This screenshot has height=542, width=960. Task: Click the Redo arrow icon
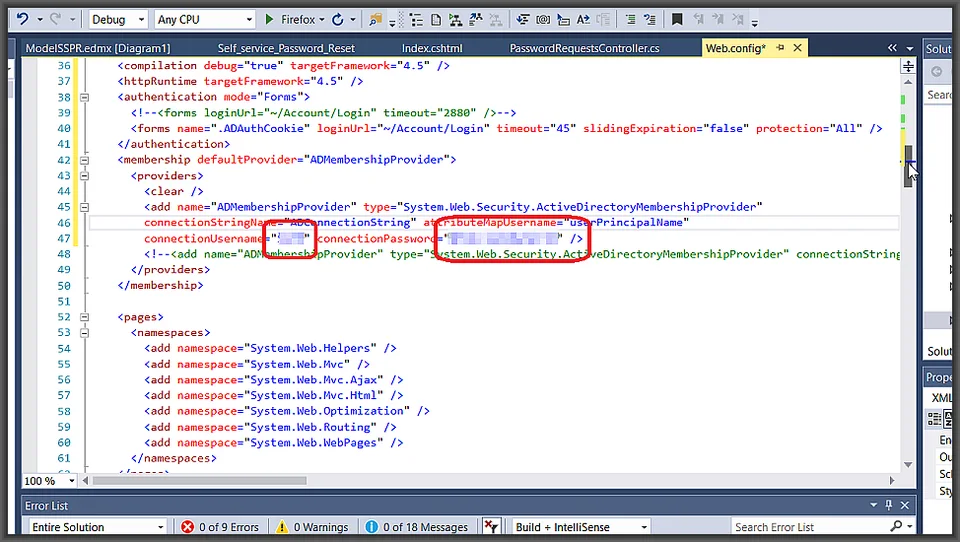click(x=56, y=19)
